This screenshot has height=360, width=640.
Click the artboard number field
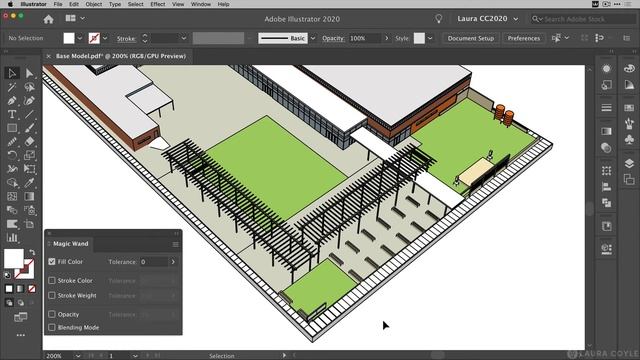coord(118,356)
